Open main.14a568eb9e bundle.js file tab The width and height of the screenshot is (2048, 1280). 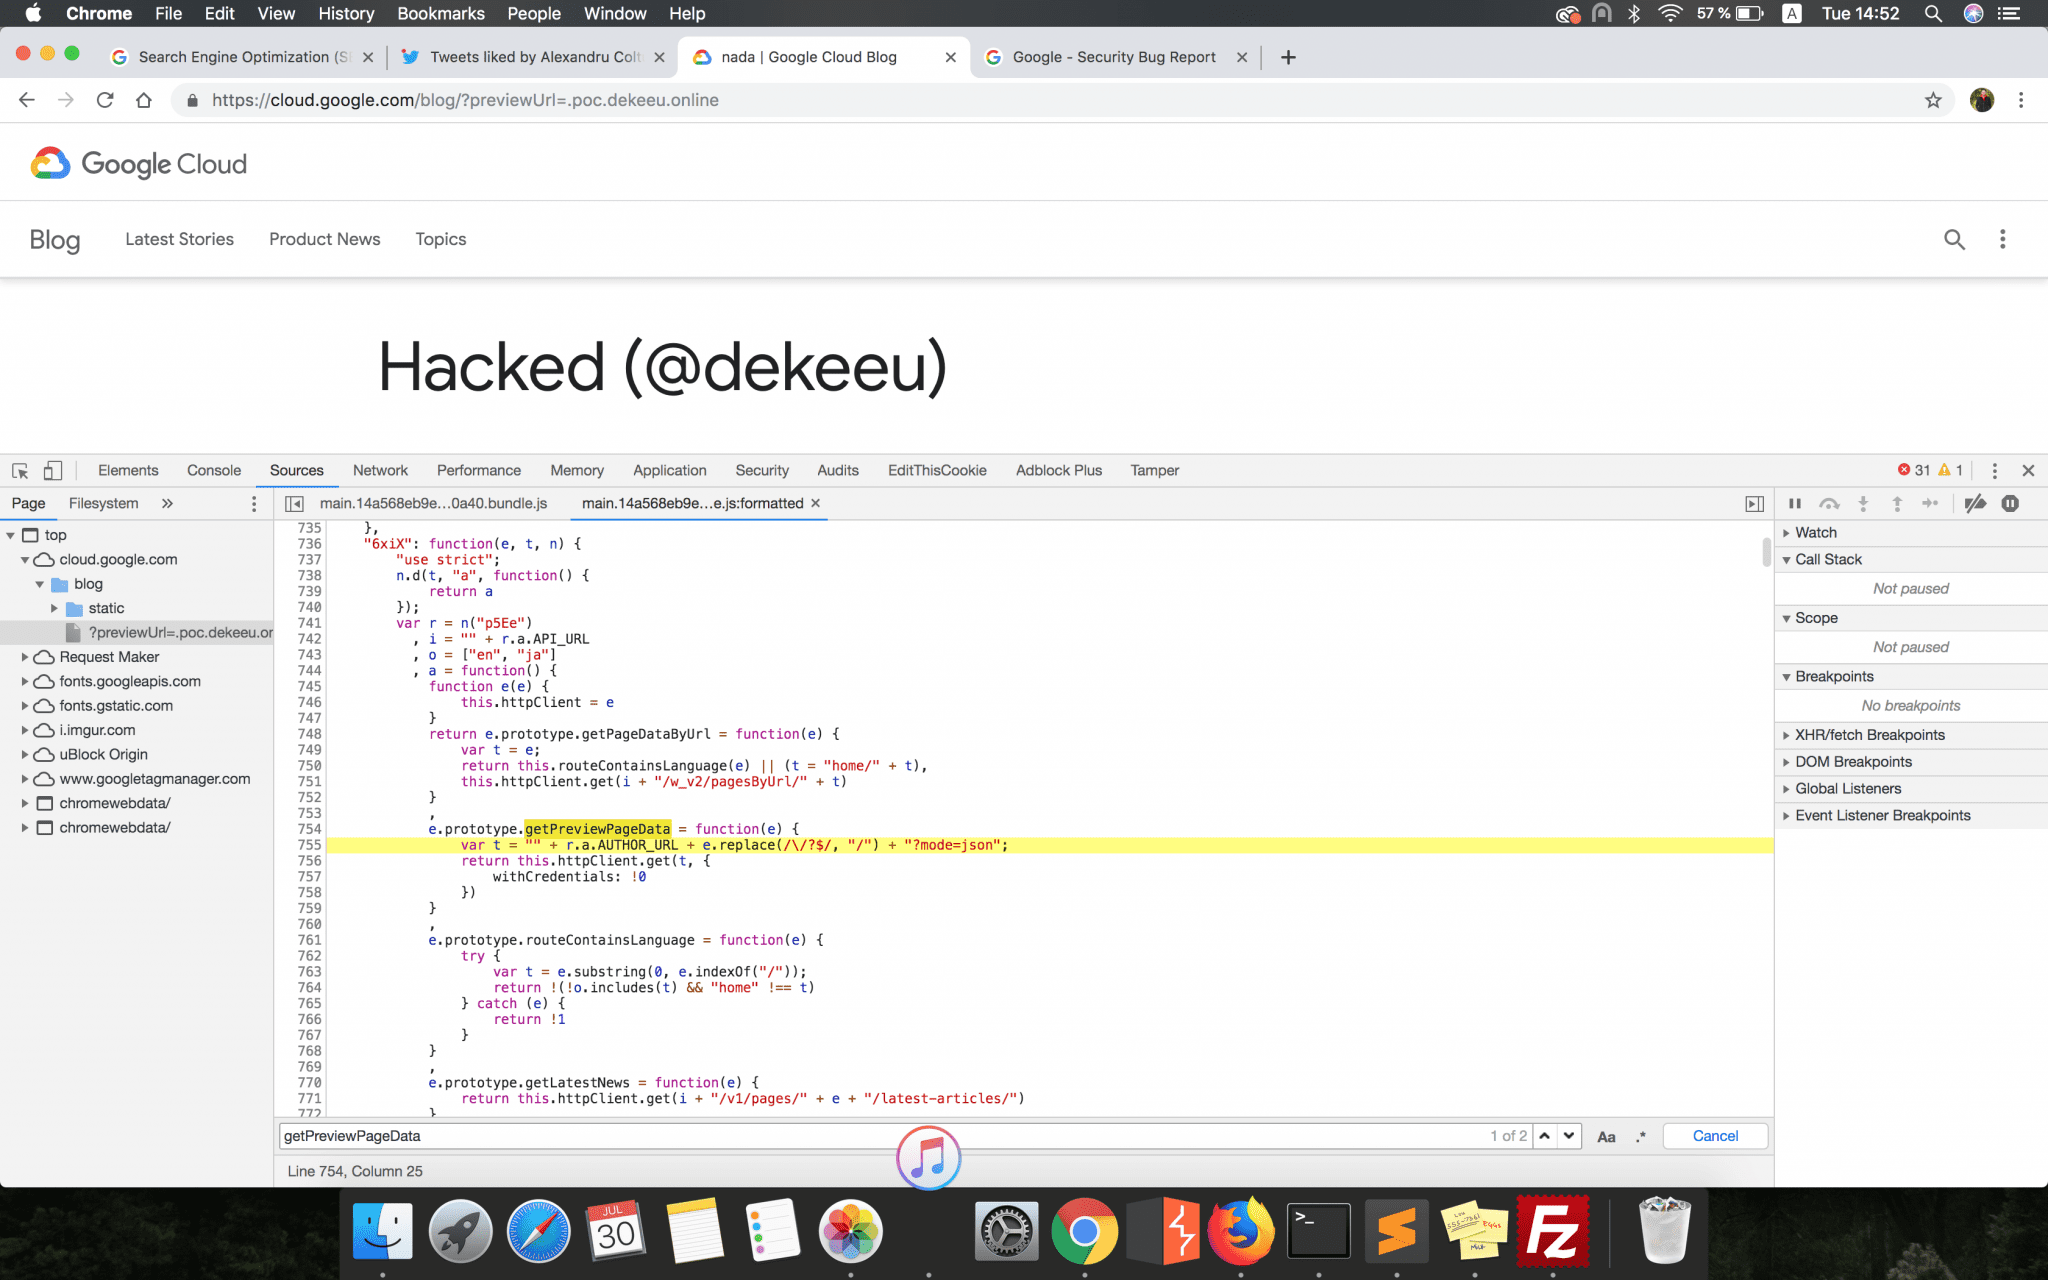(433, 503)
